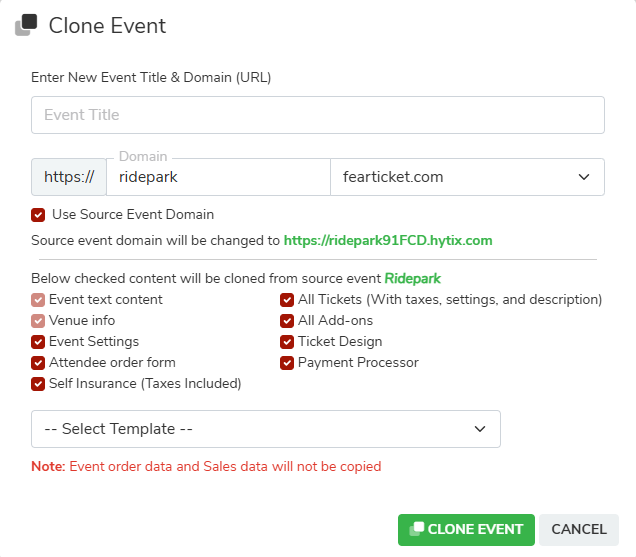
Task: Uncheck Event Settings checkbox
Action: 38,342
